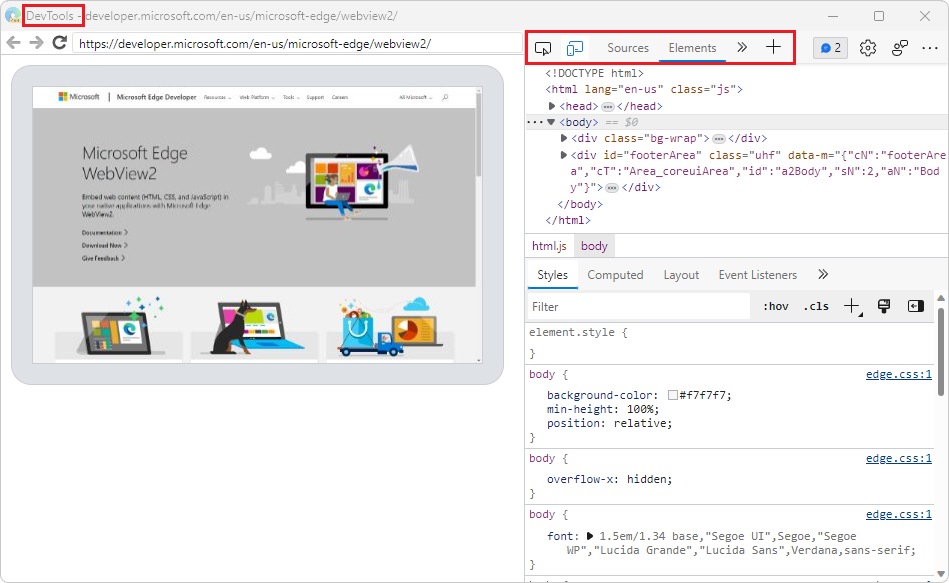Click the browser reload icon
The image size is (949, 583).
click(58, 43)
